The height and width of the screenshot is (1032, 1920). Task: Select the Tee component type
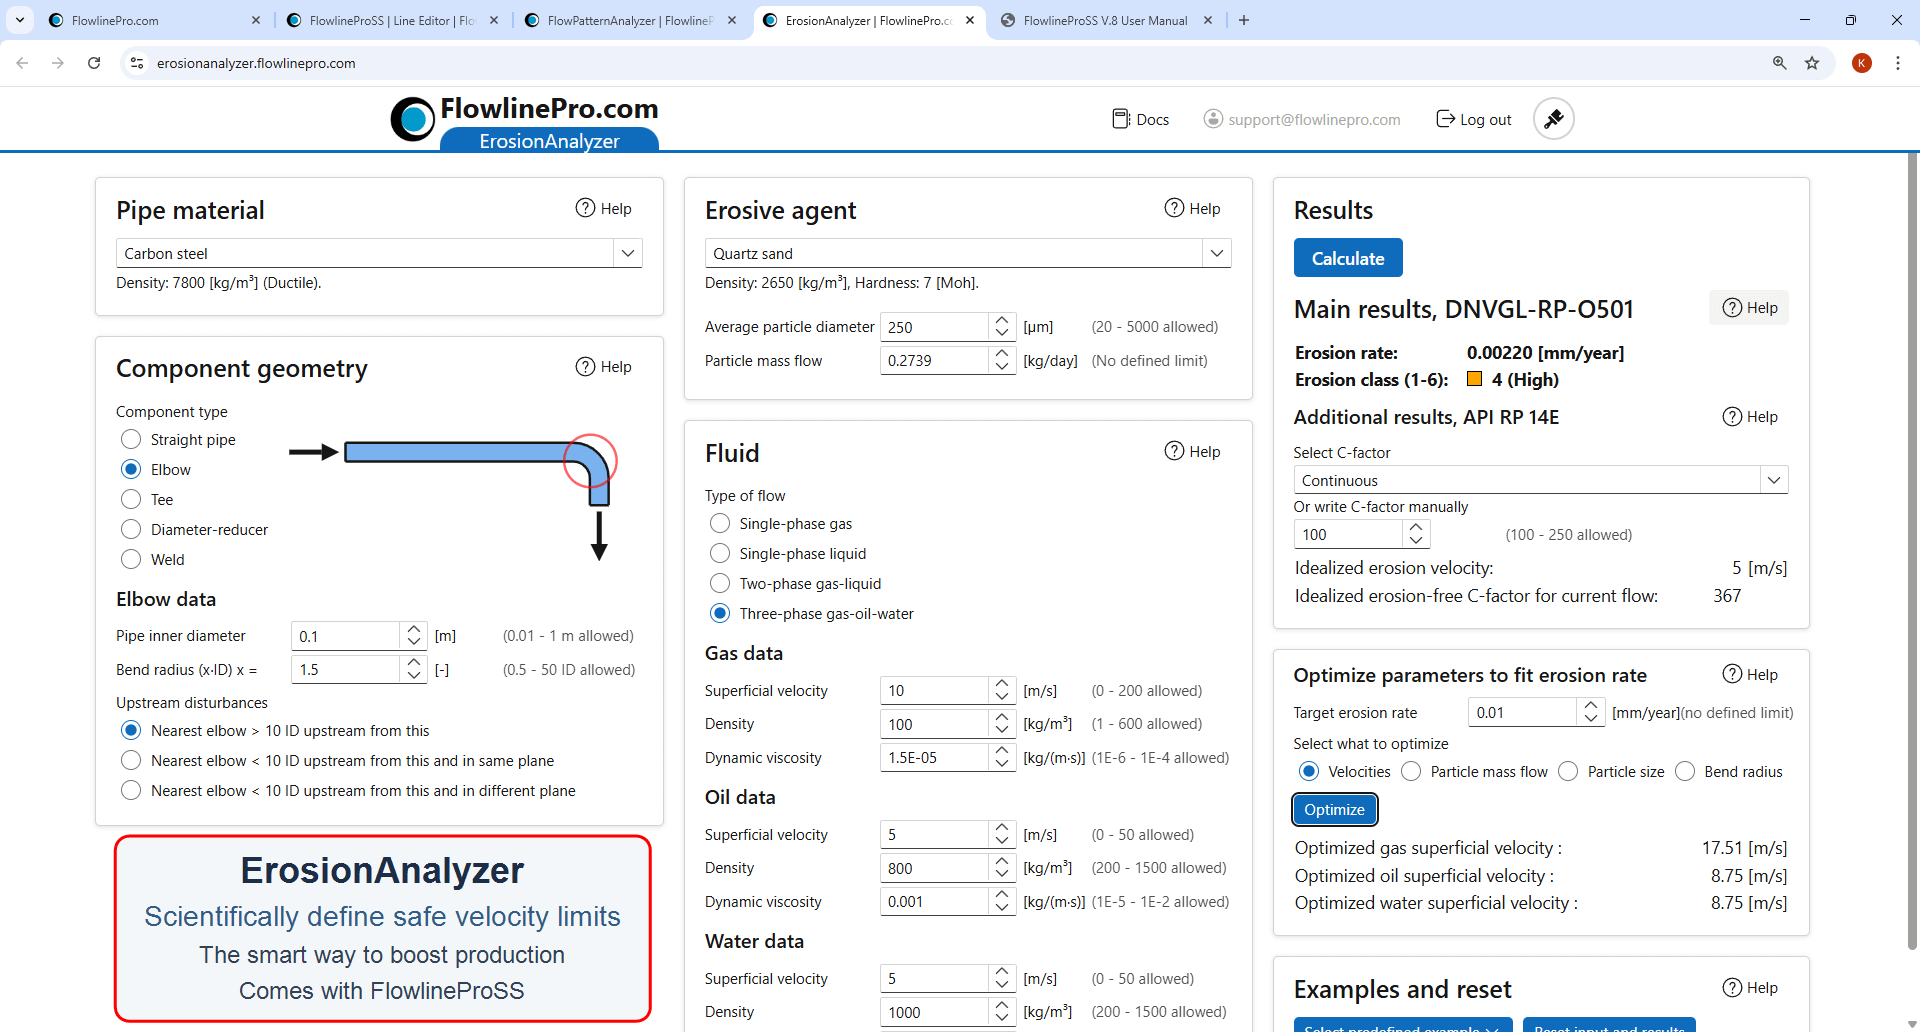click(x=130, y=499)
